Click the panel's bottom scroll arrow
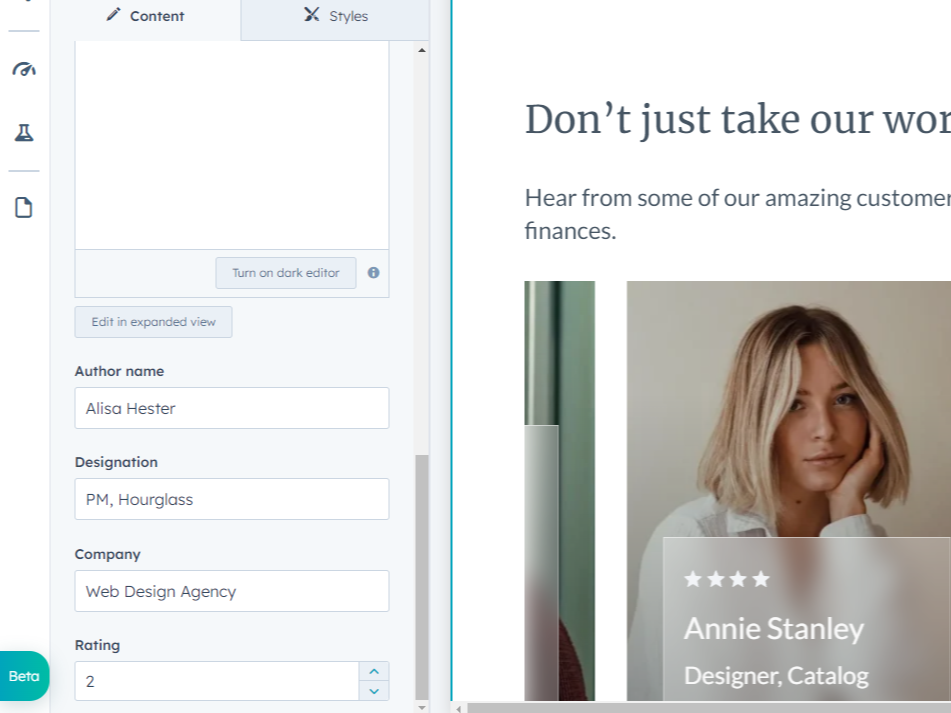951x713 pixels. click(421, 706)
